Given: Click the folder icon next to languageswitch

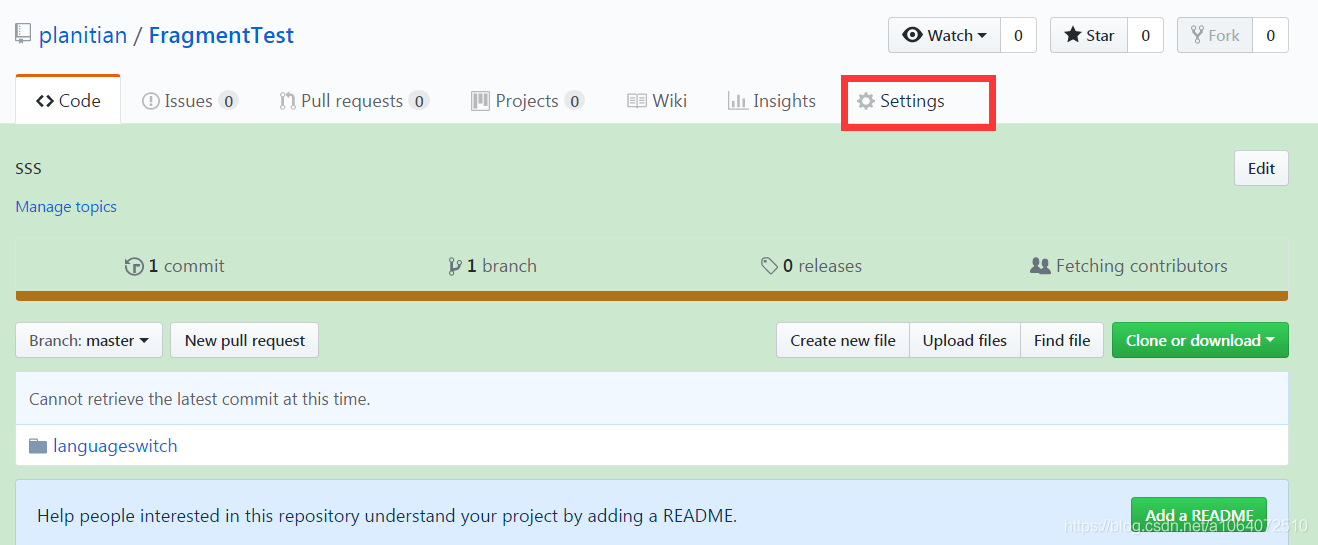Looking at the screenshot, I should [x=38, y=446].
